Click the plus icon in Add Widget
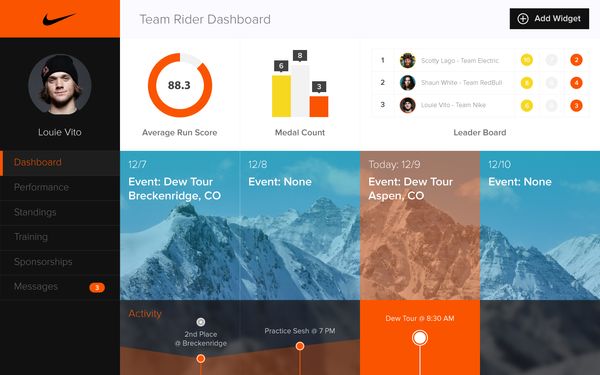Viewport: 600px width, 375px height. click(523, 19)
